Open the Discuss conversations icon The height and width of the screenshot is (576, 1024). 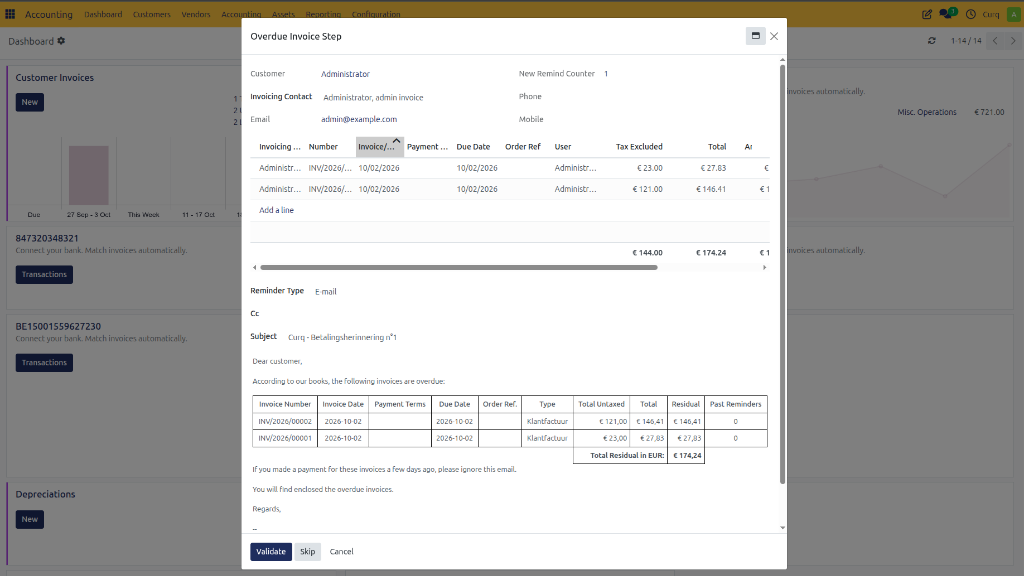coord(948,14)
